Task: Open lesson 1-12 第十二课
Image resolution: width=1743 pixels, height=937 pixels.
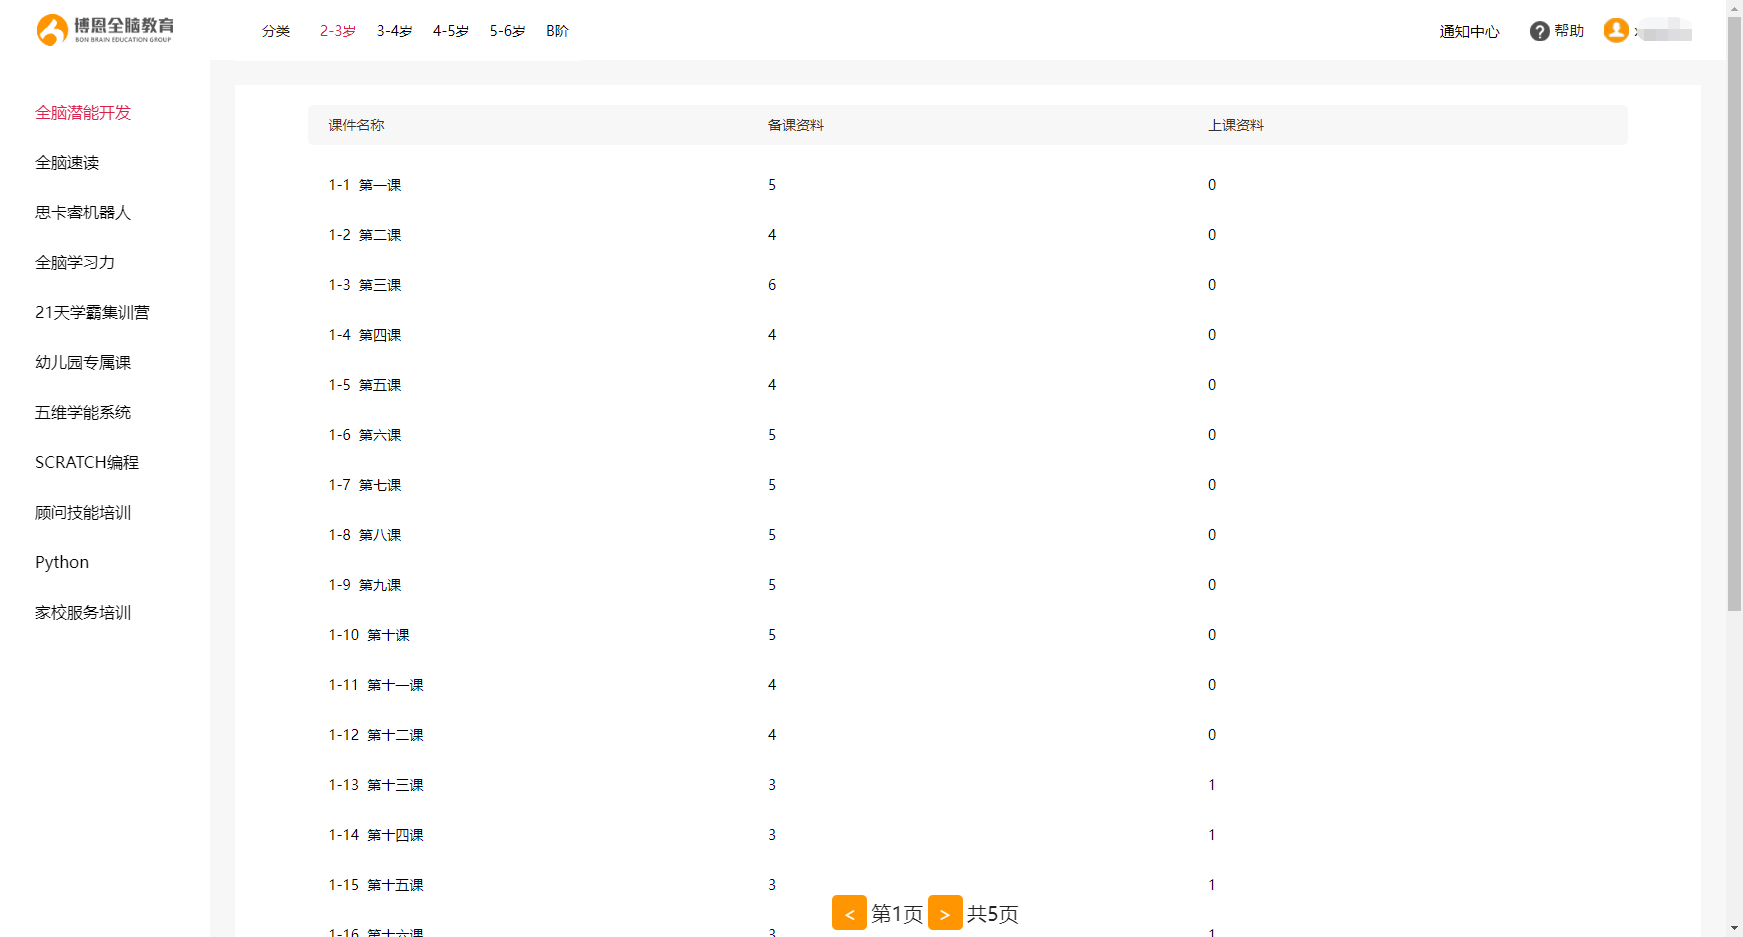Action: [376, 735]
